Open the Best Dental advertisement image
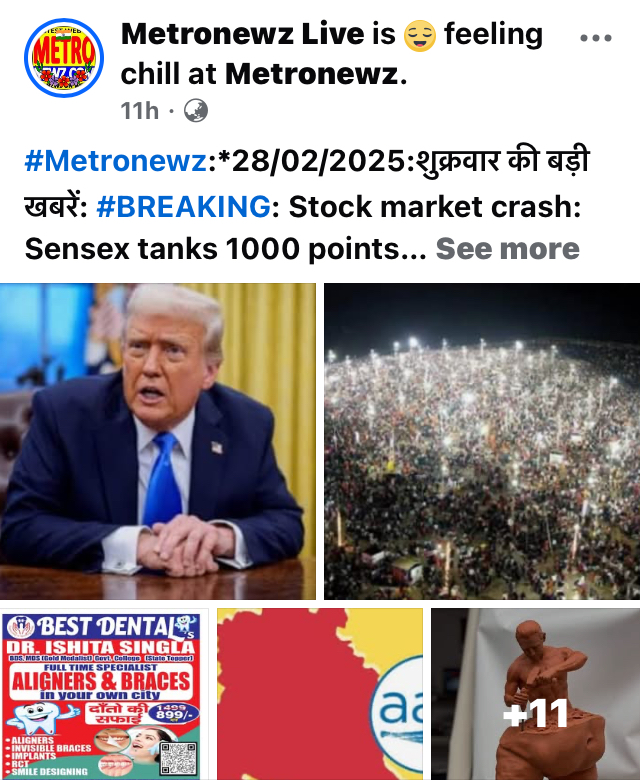The height and width of the screenshot is (780, 640). click(x=104, y=694)
